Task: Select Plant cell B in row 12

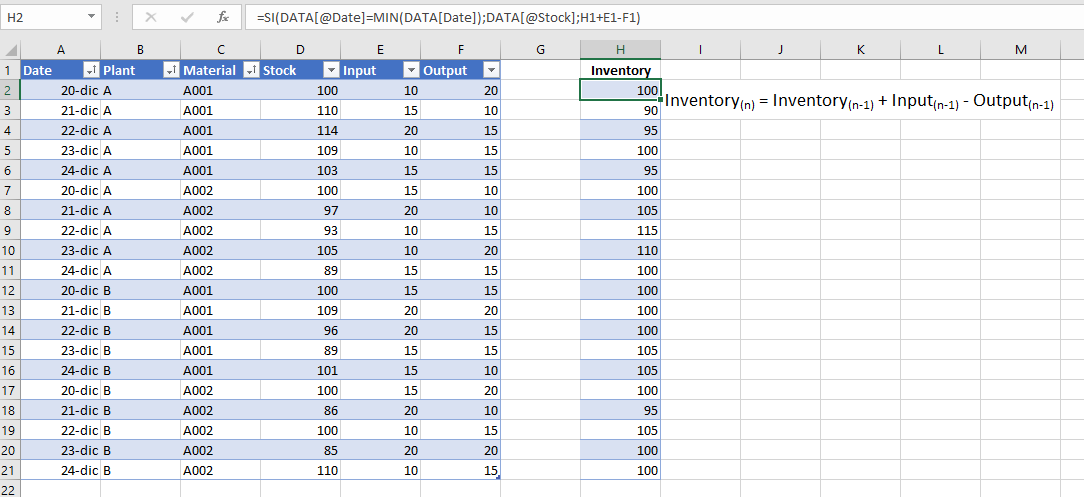Action: tap(140, 290)
